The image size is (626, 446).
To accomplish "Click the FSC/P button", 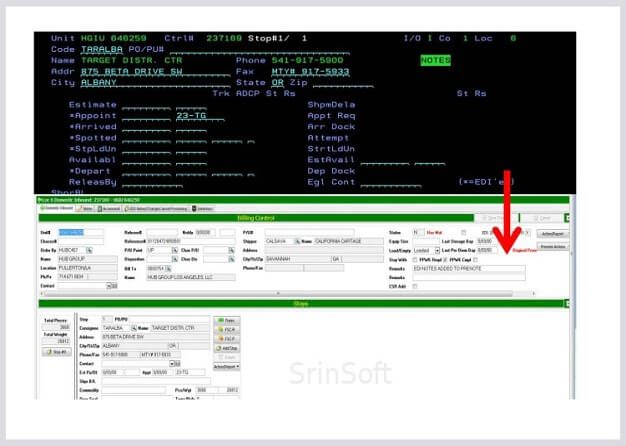I will point(227,339).
